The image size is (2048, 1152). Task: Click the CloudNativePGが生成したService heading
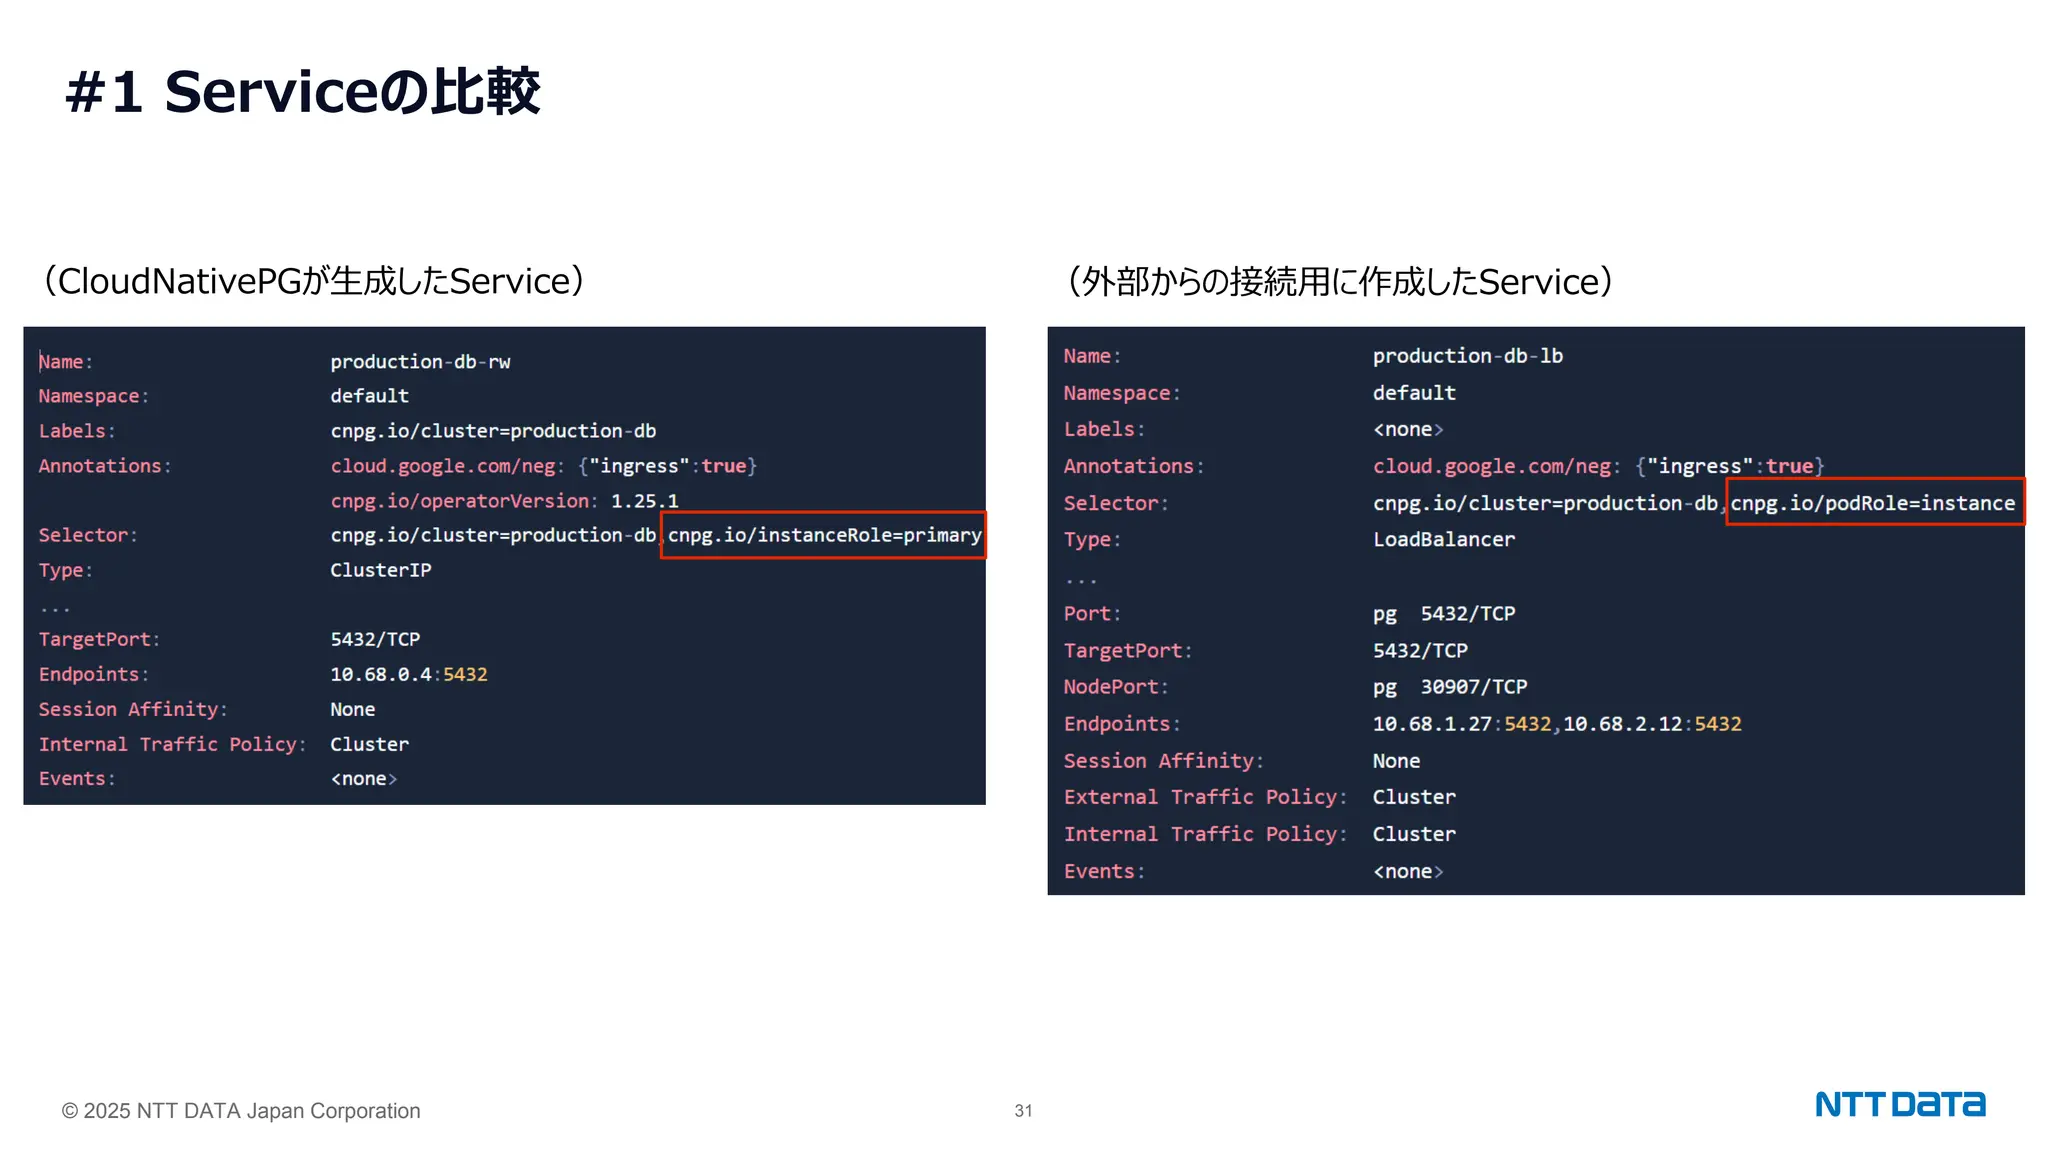coord(313,281)
